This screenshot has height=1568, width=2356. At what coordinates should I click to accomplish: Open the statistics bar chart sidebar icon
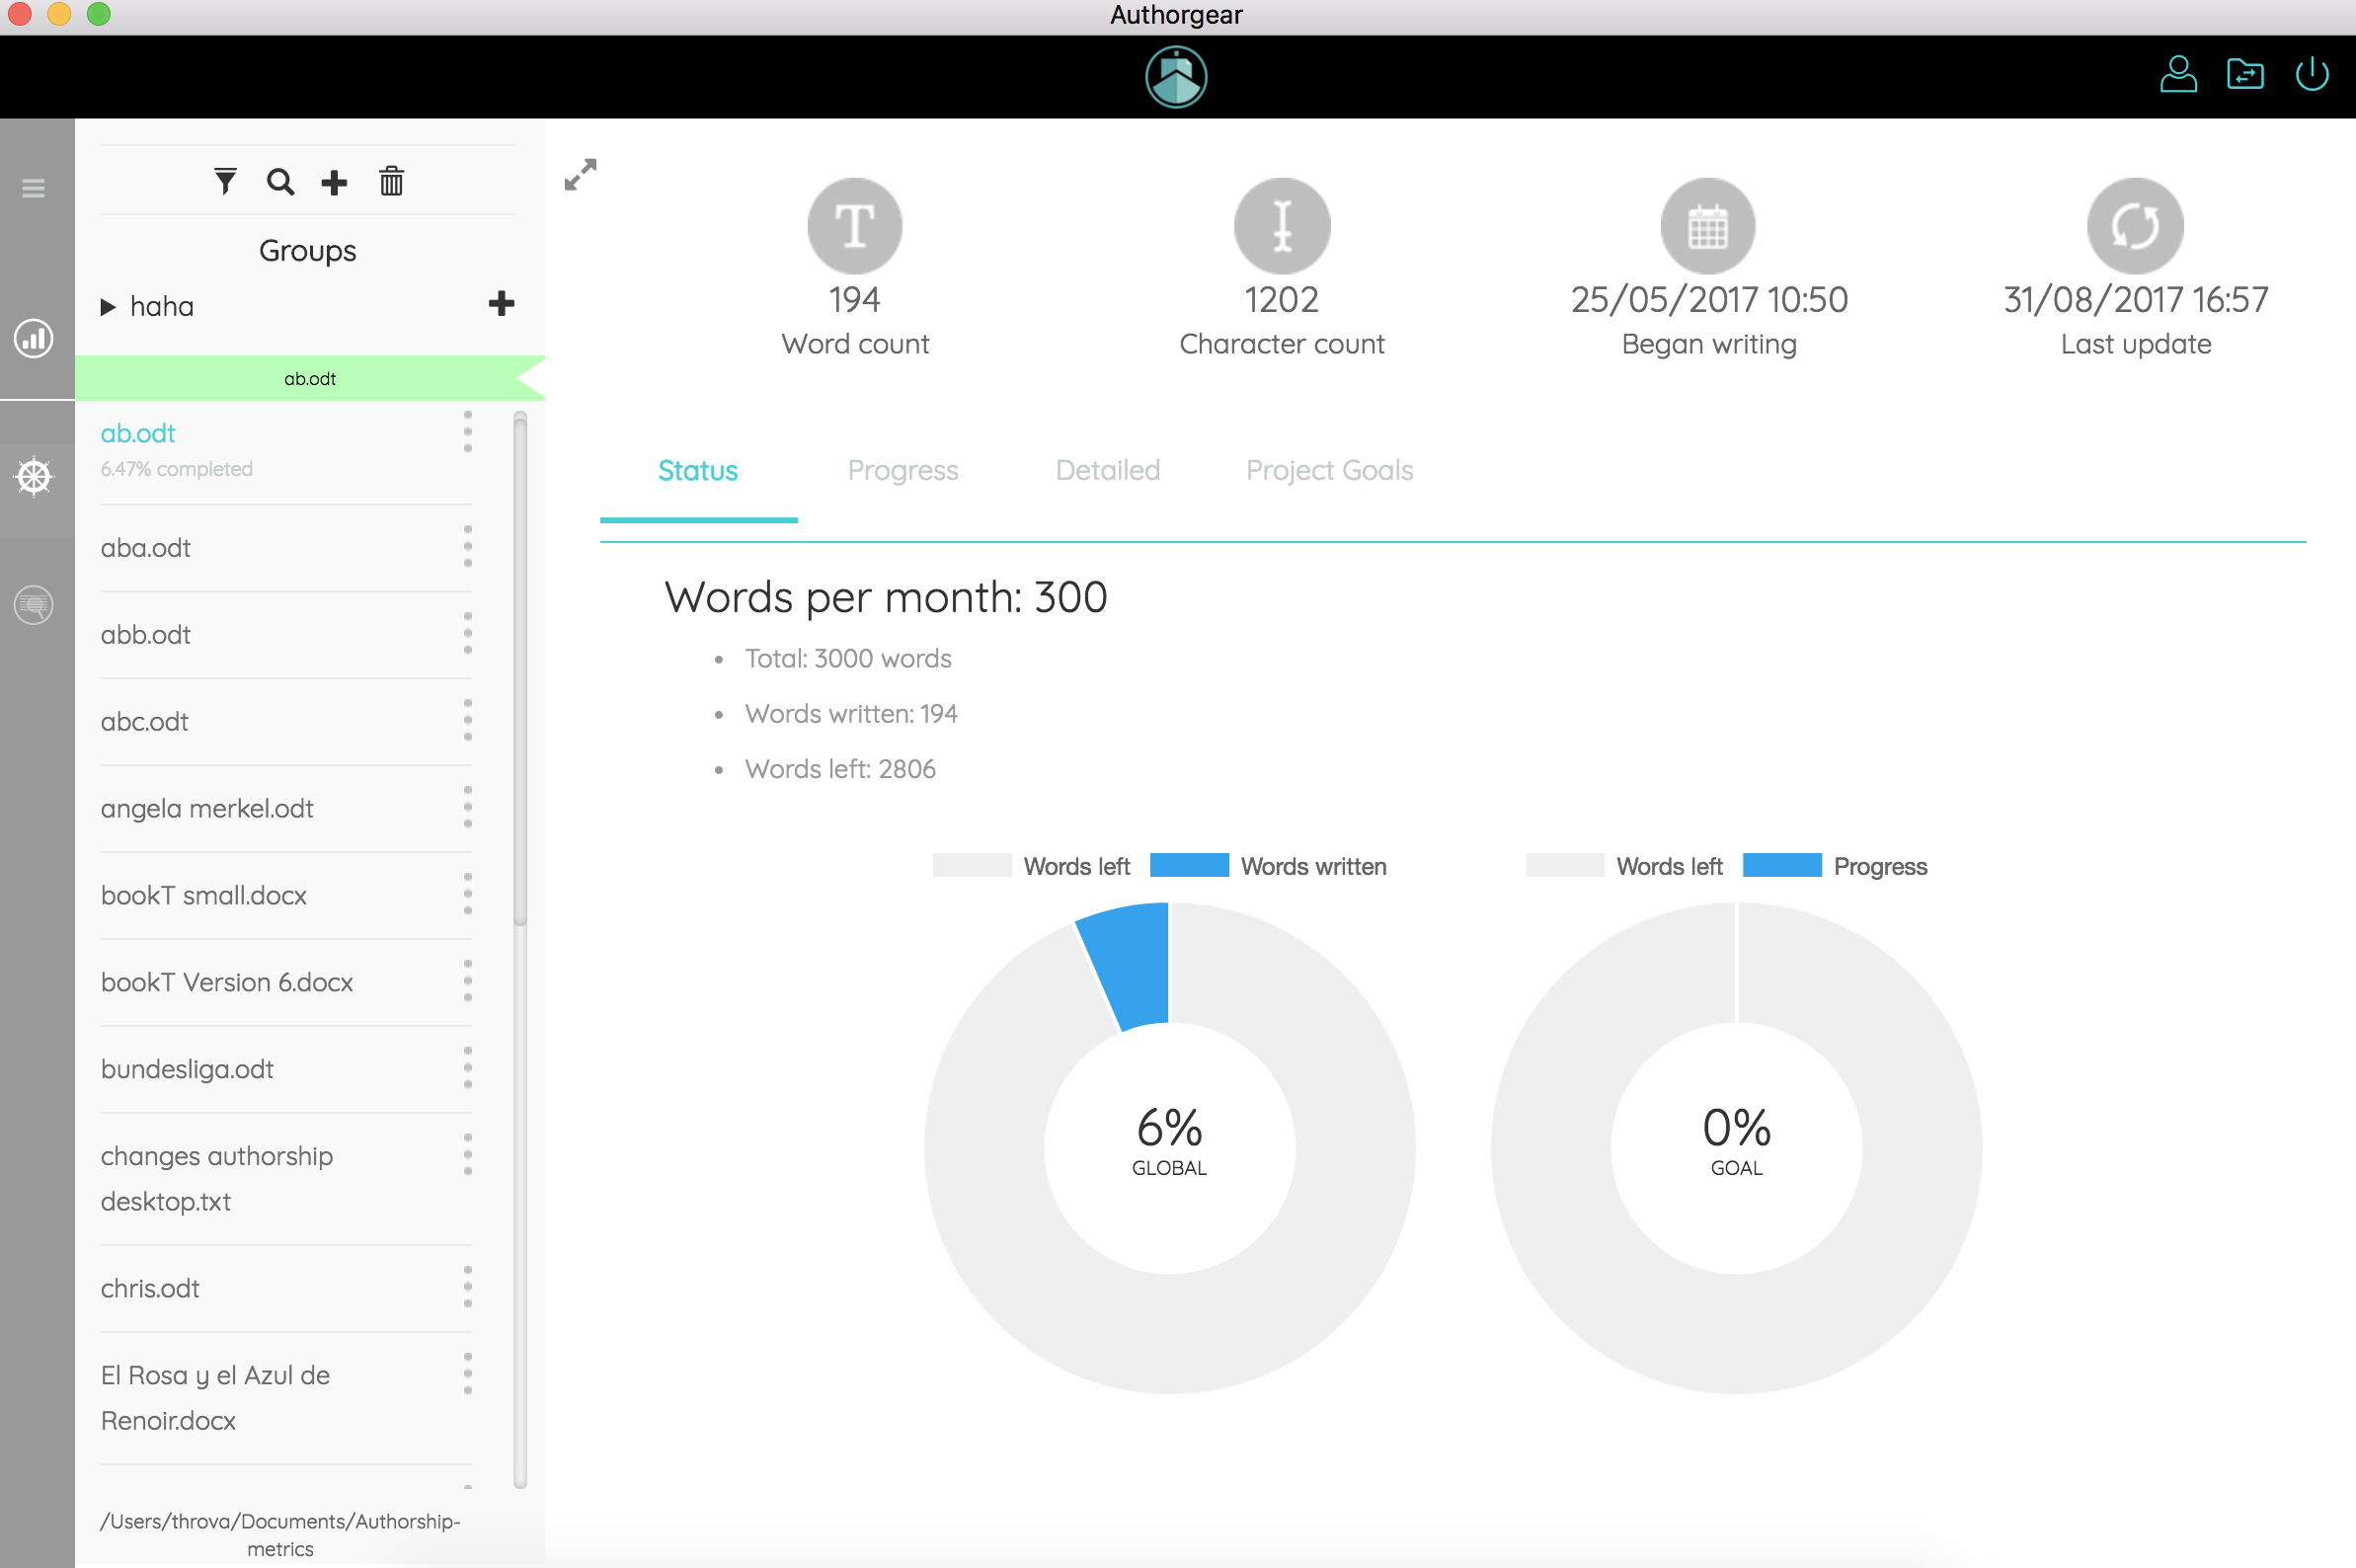[x=33, y=338]
